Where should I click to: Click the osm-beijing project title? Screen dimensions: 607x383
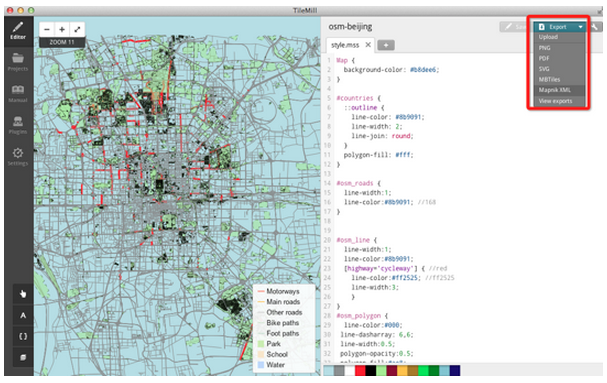coord(350,27)
